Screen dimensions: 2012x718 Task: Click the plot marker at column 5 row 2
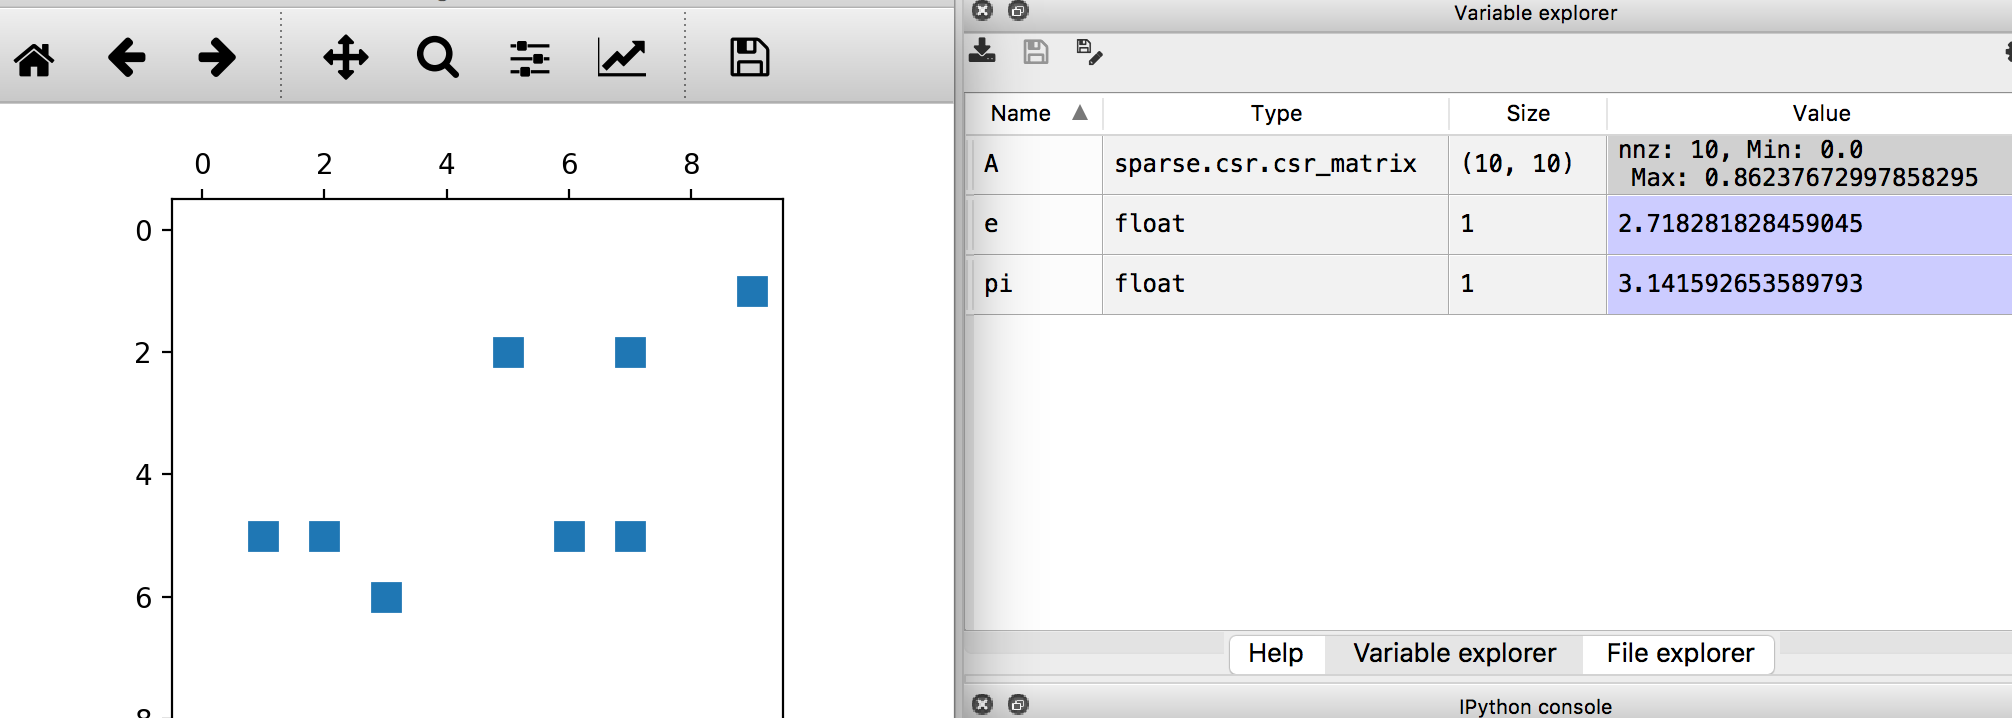tap(508, 352)
